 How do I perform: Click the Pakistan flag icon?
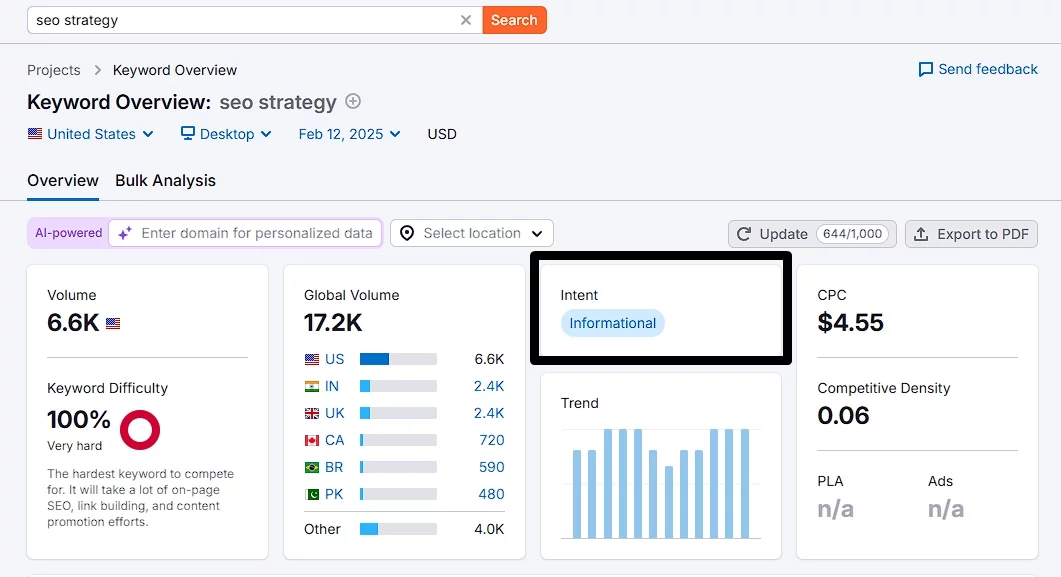click(311, 494)
